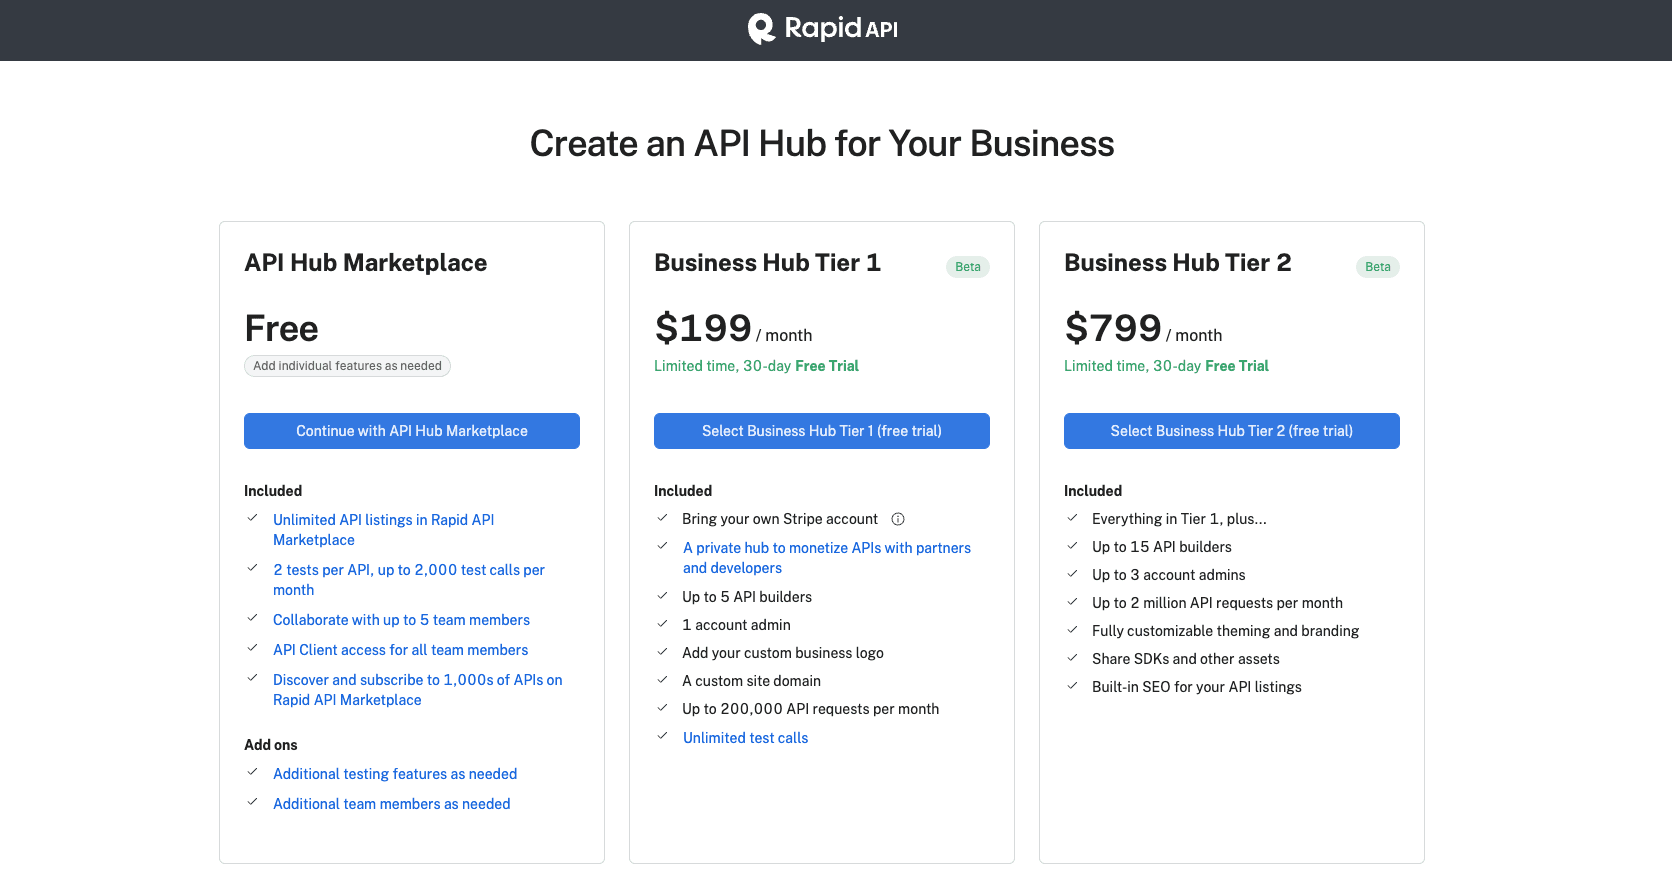Click the Business Hub Tier 1 heading
Viewport: 1672px width, 879px height.
tap(767, 263)
